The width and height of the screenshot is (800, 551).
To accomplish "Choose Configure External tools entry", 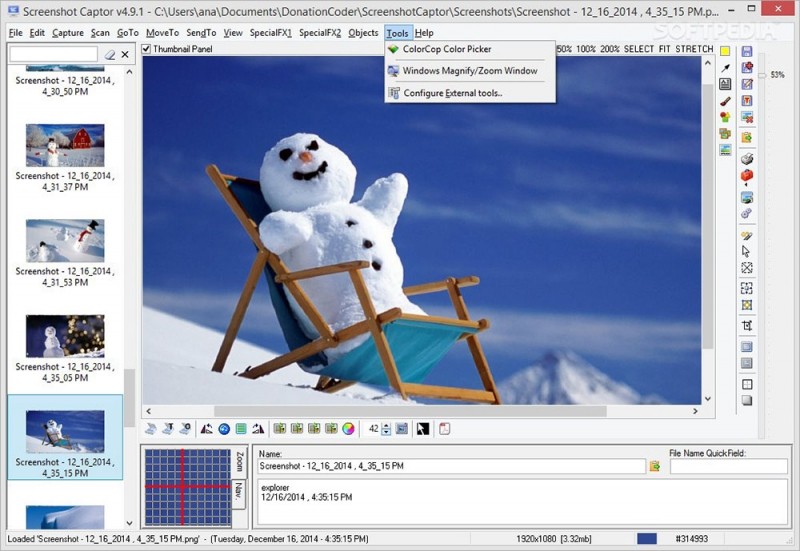I will [x=470, y=93].
